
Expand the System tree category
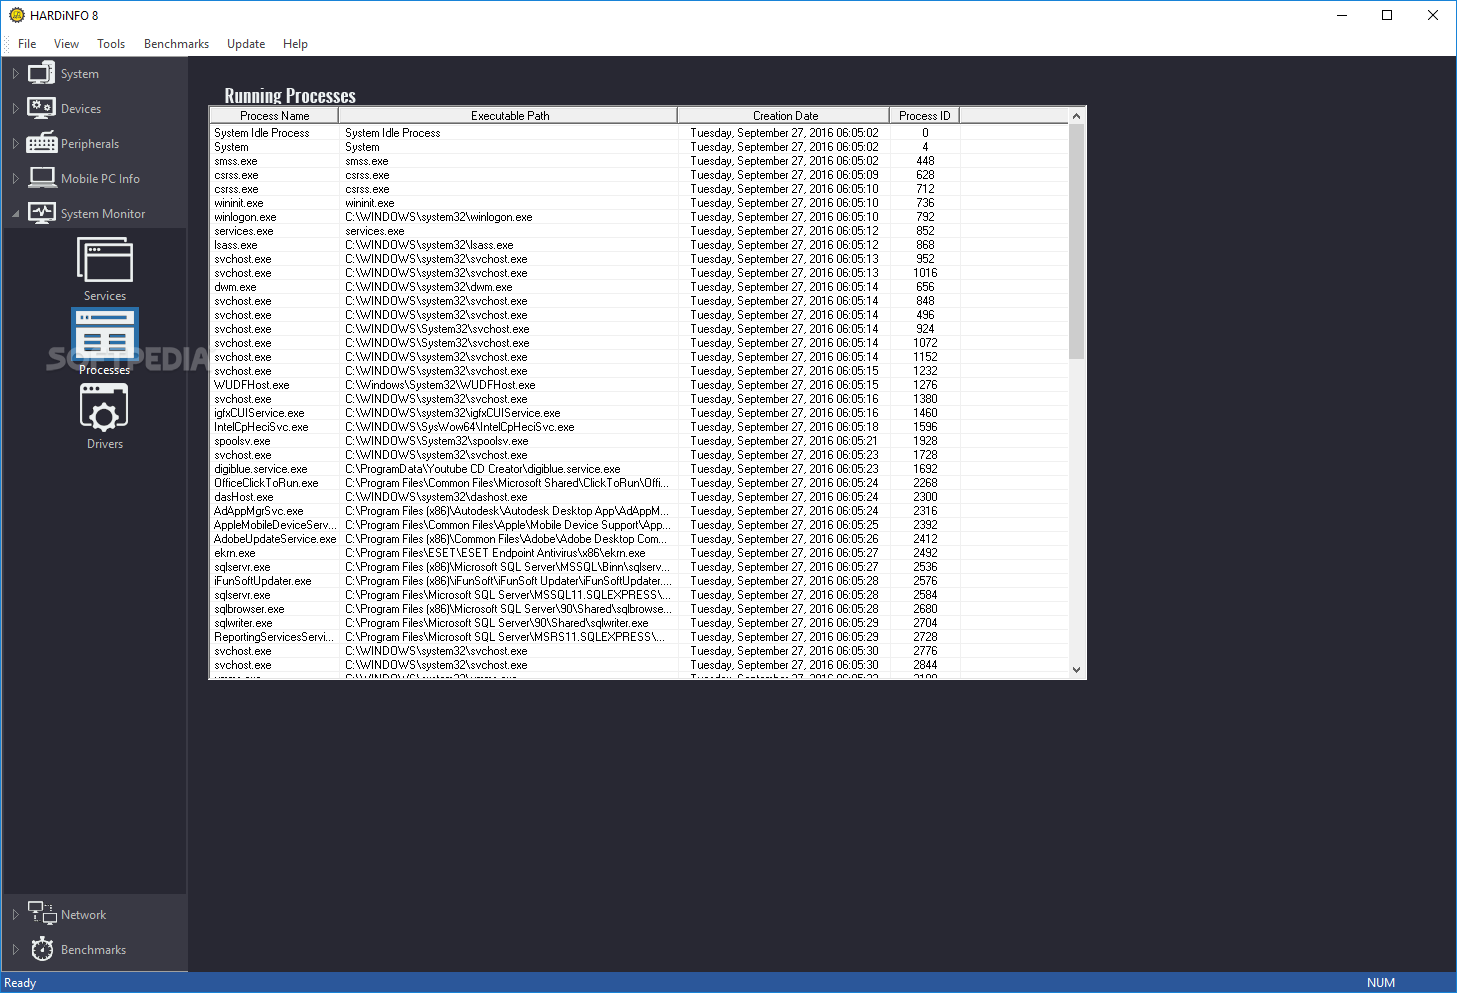pyautogui.click(x=15, y=74)
